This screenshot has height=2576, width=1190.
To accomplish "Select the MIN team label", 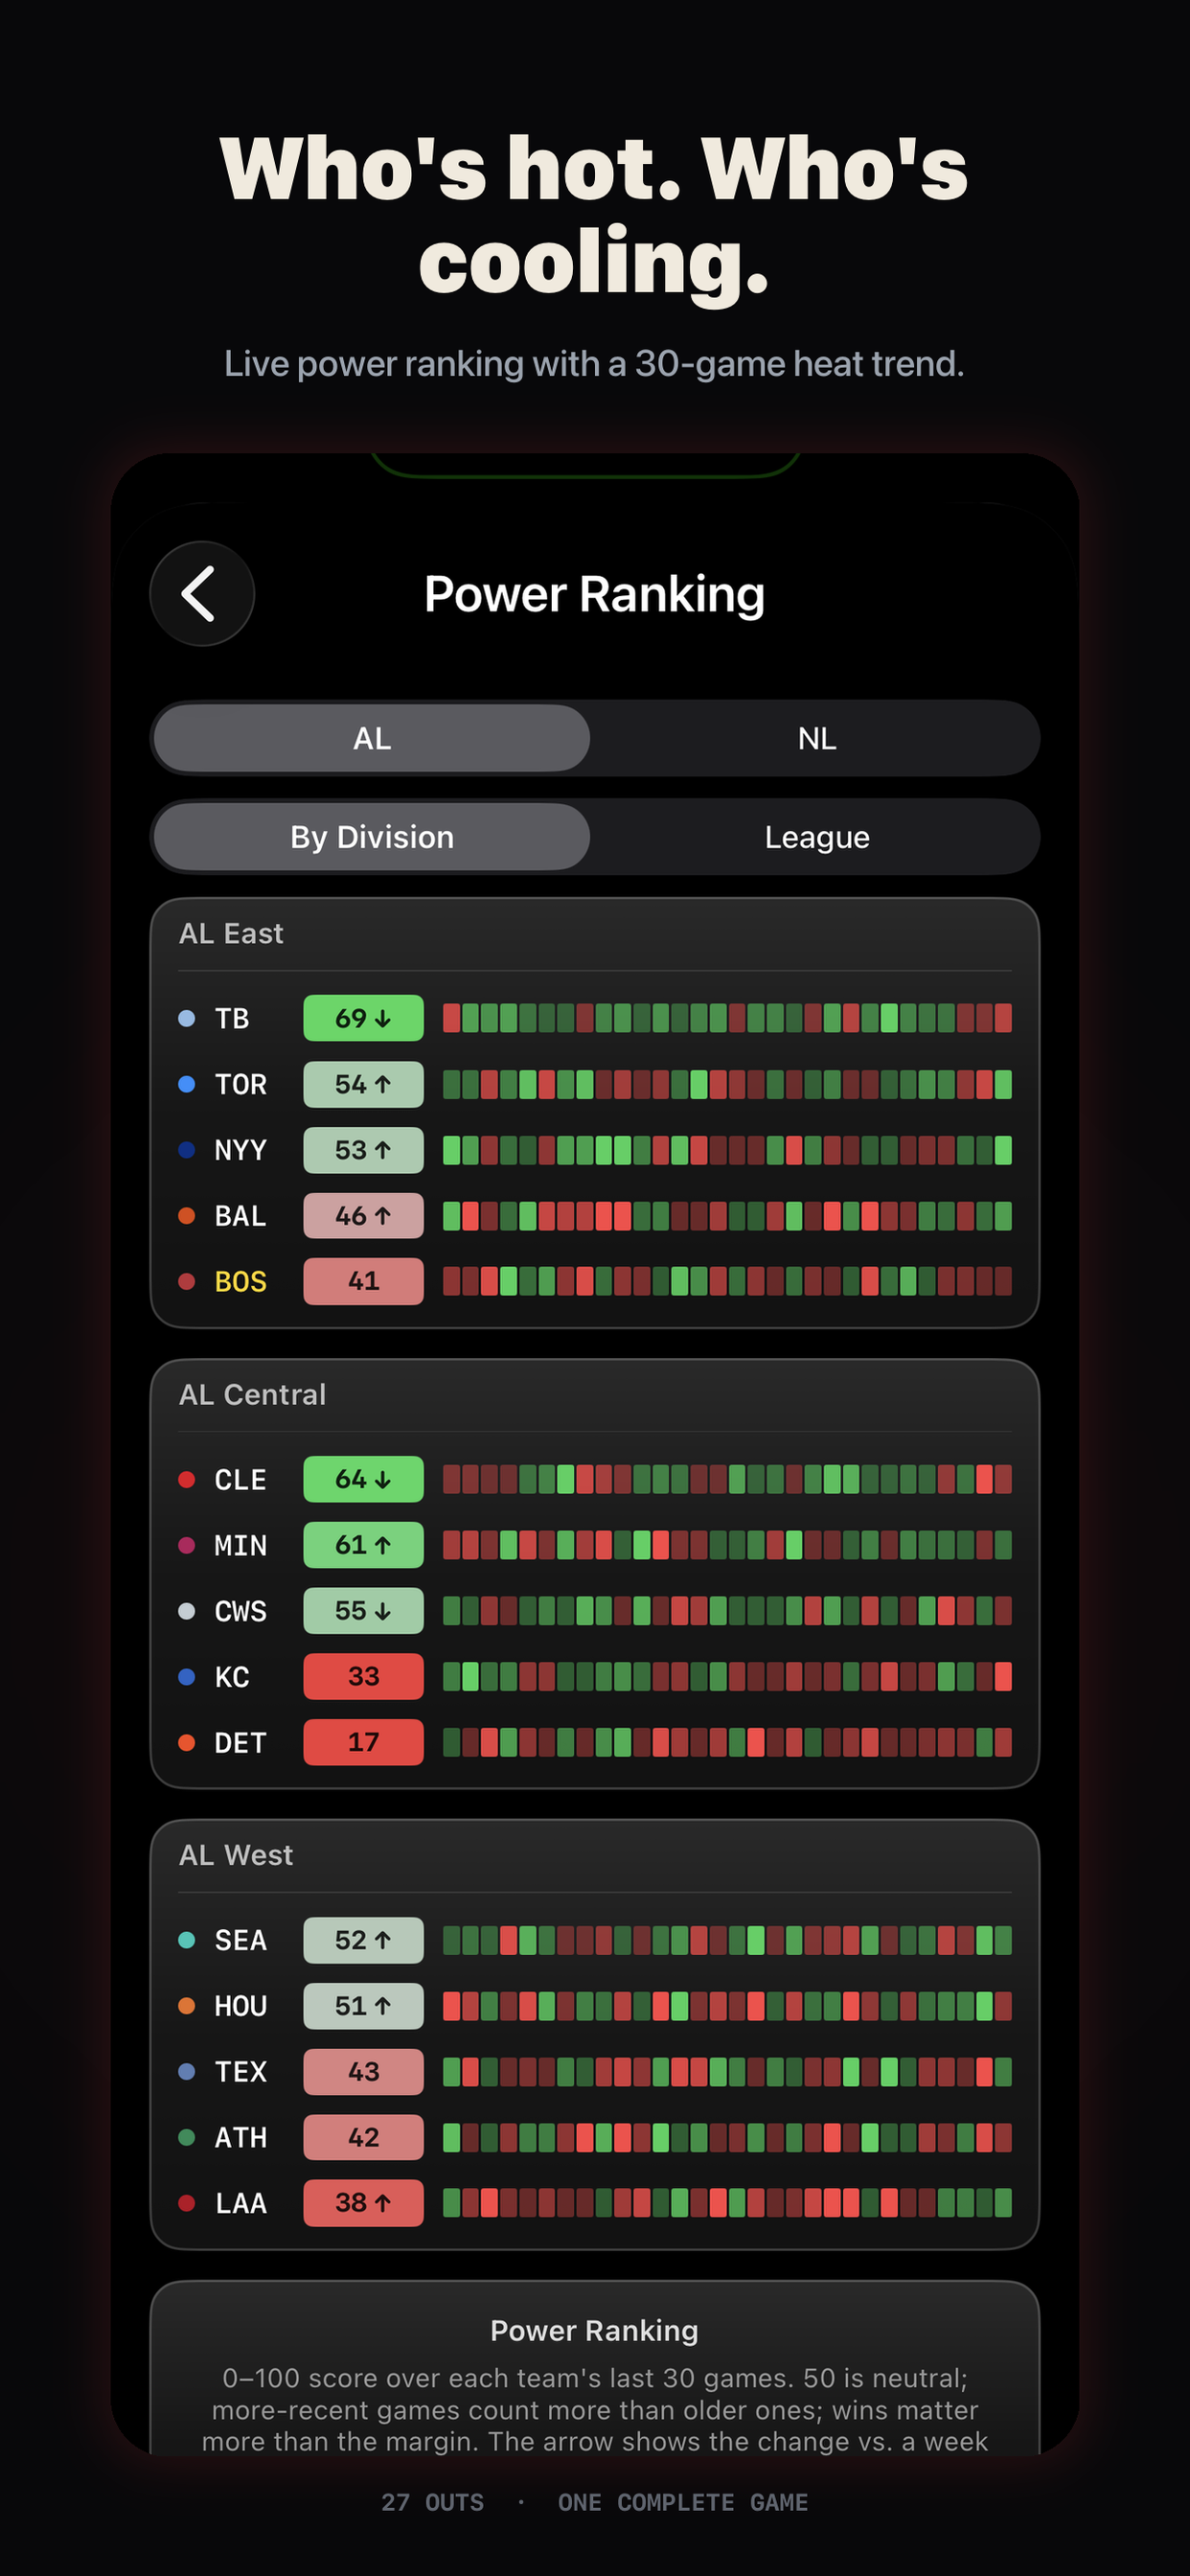I will coord(240,1545).
